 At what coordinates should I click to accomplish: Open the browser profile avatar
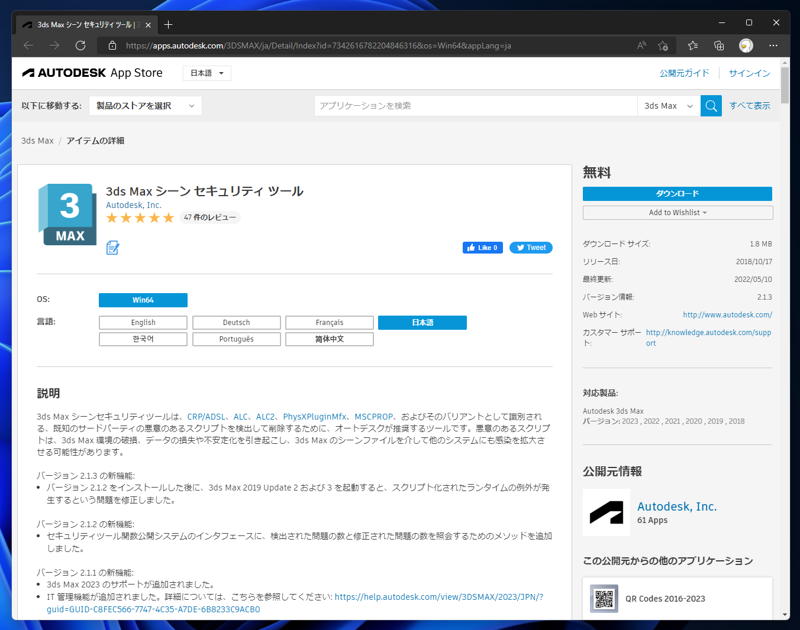pyautogui.click(x=746, y=45)
